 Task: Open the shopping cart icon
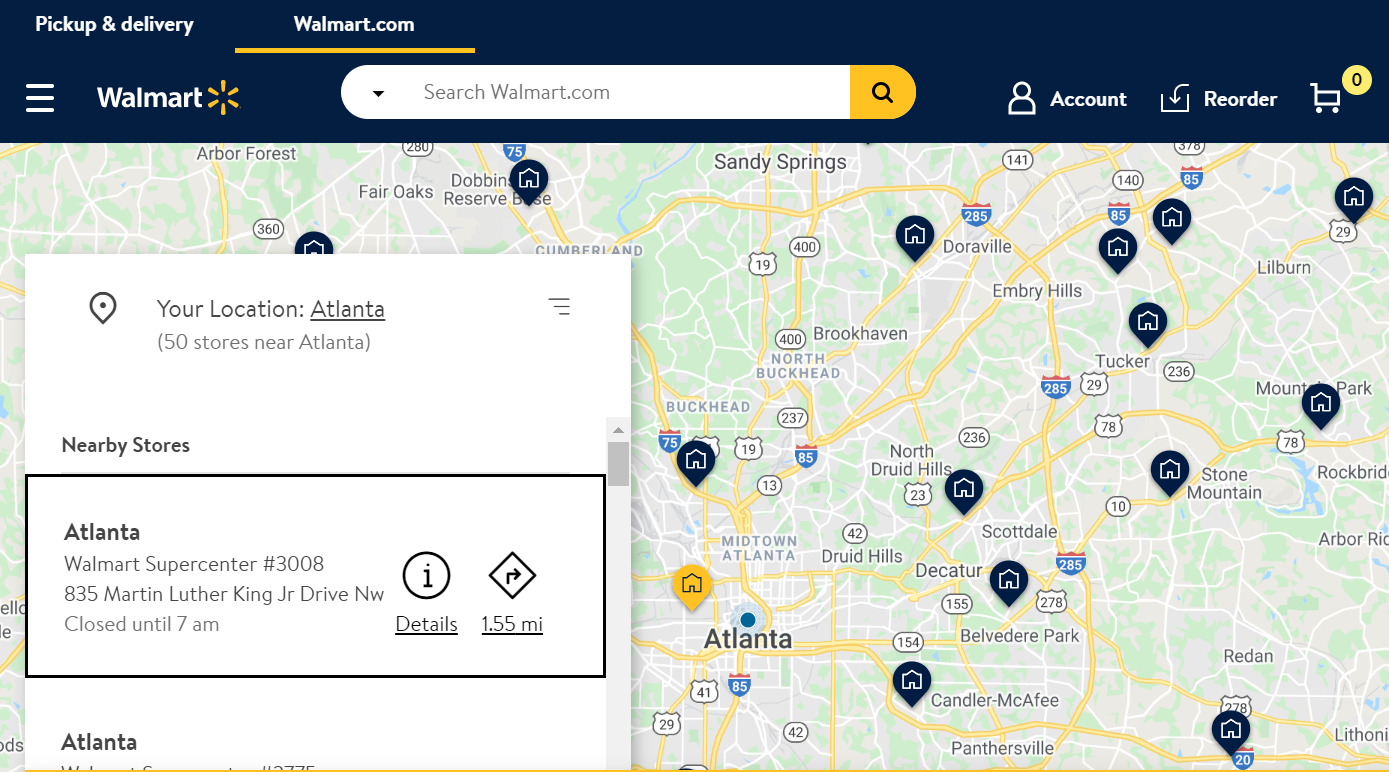pos(1326,98)
